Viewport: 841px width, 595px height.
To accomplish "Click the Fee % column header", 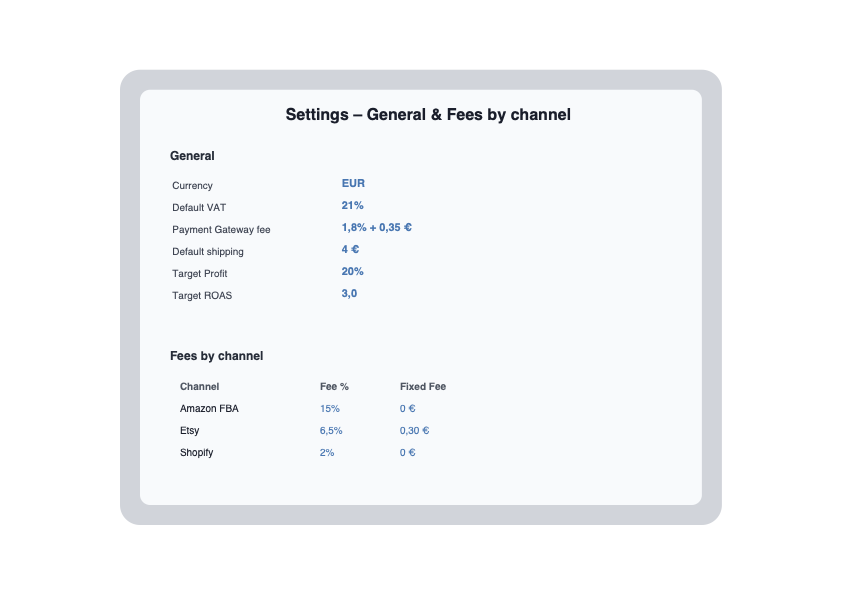I will click(334, 387).
